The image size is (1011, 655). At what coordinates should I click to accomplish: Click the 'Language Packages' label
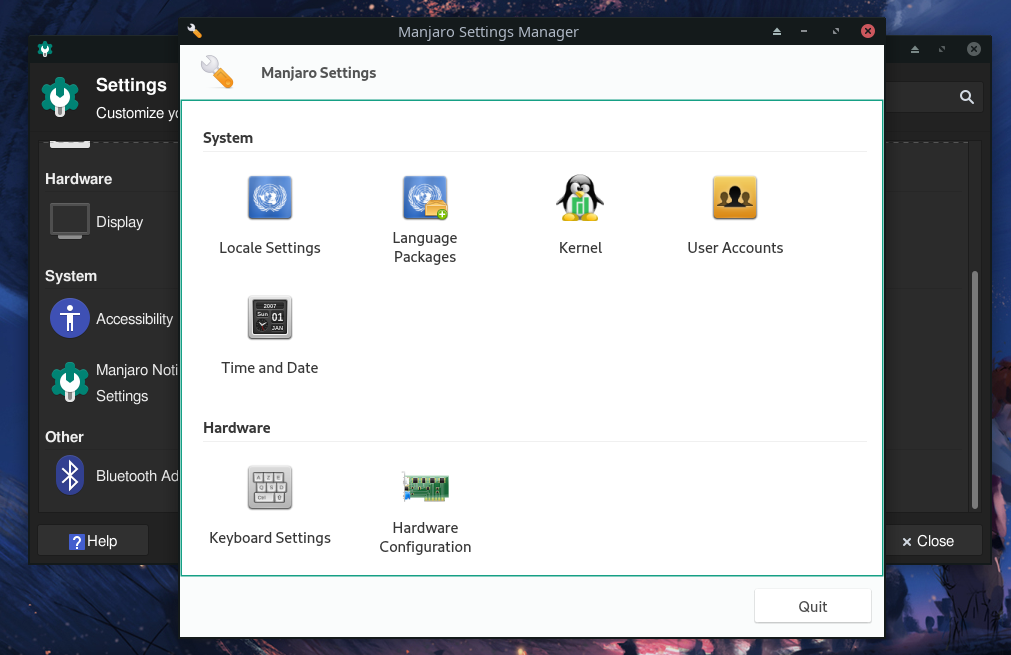[x=425, y=247]
